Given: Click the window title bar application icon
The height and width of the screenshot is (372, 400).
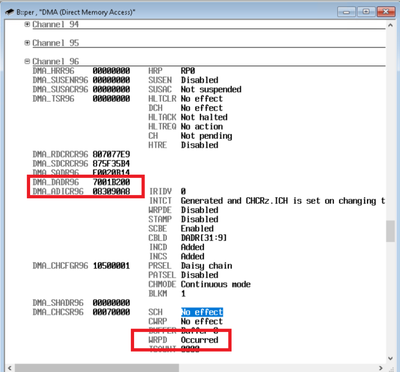Looking at the screenshot, I should (x=9, y=12).
